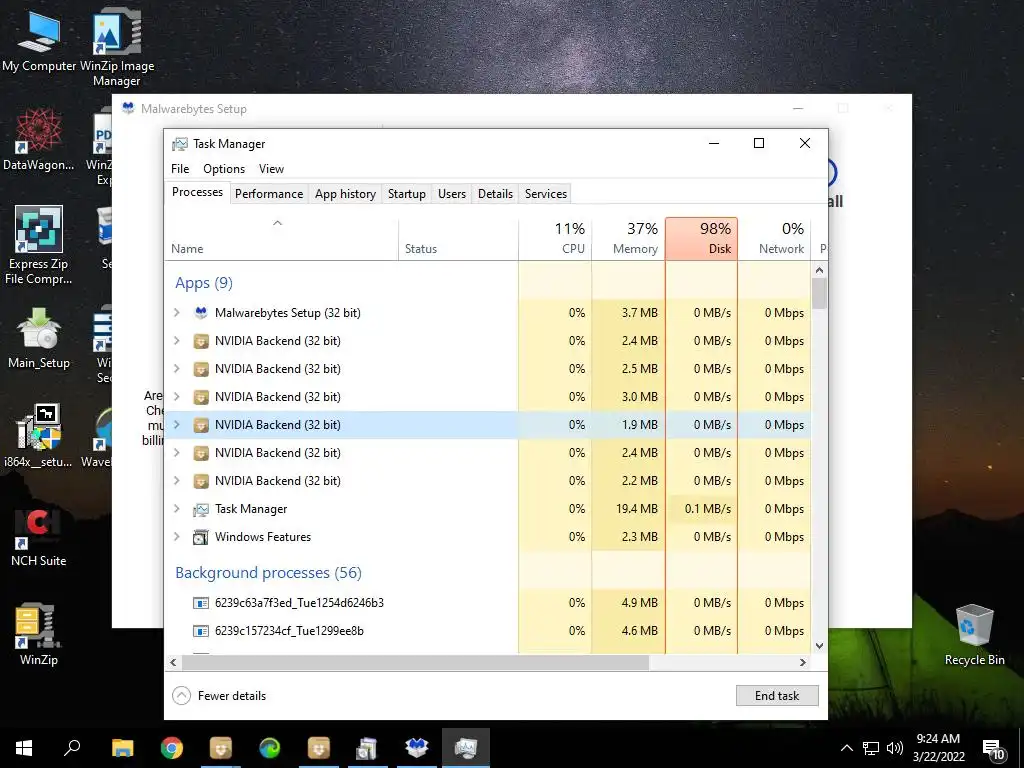Open the Options menu
Viewport: 1024px width, 768px height.
point(224,168)
